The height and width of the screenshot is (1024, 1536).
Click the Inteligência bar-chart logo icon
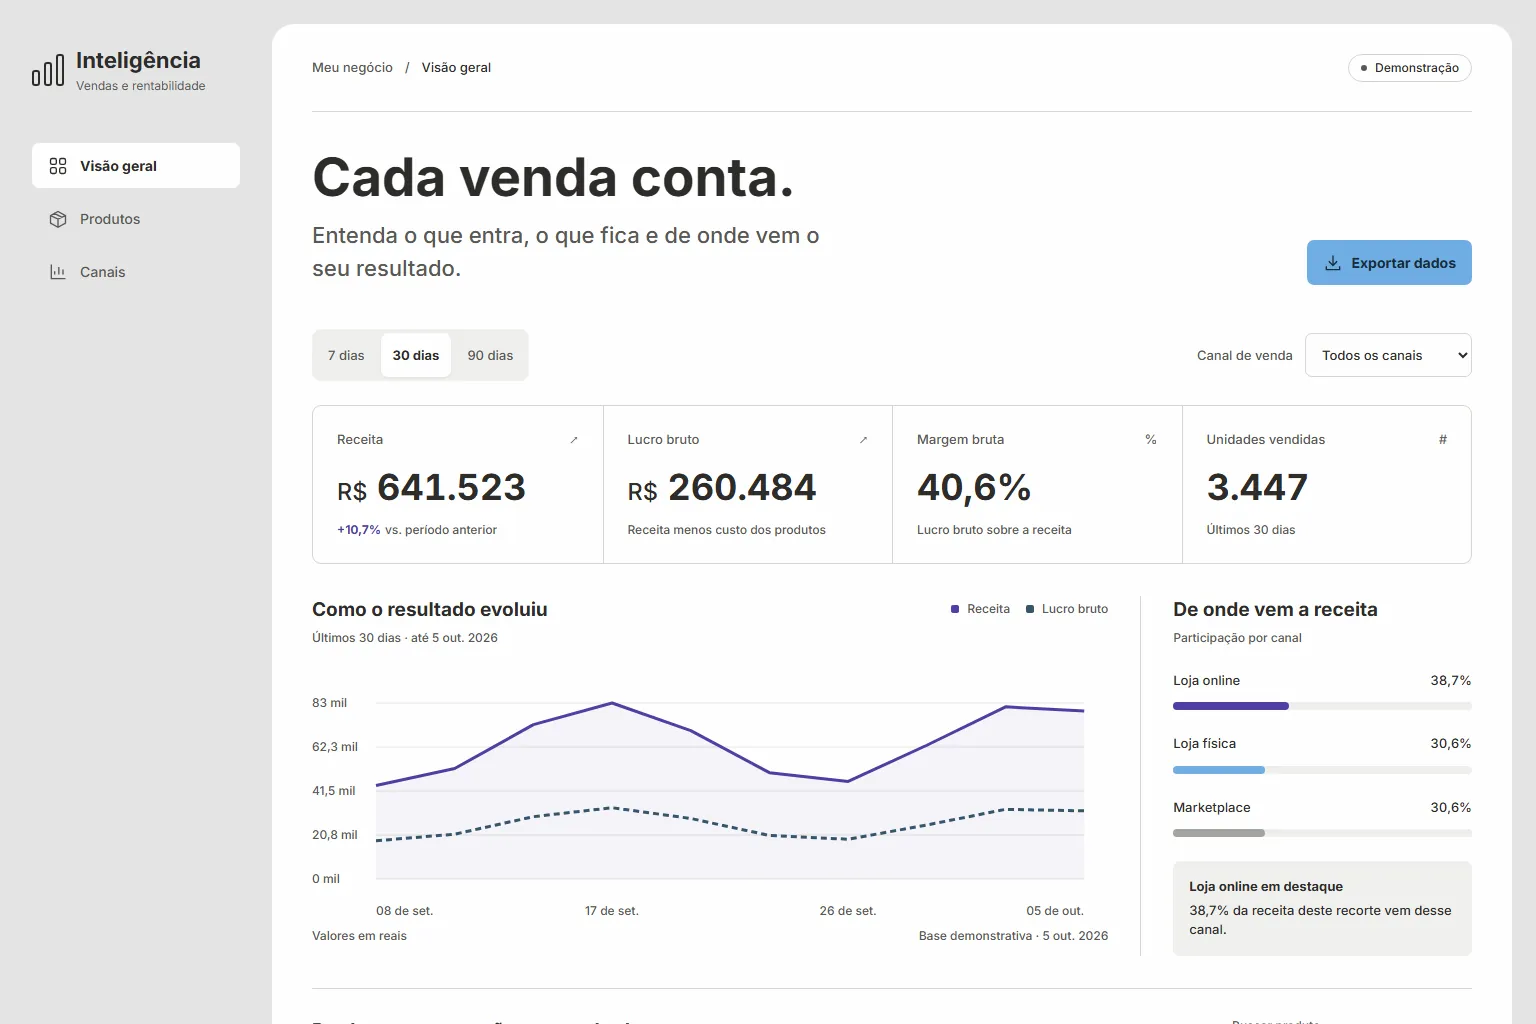tap(48, 70)
